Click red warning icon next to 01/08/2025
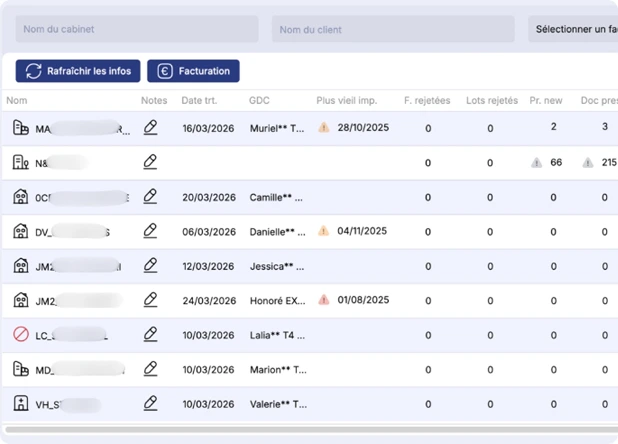 pyautogui.click(x=324, y=300)
